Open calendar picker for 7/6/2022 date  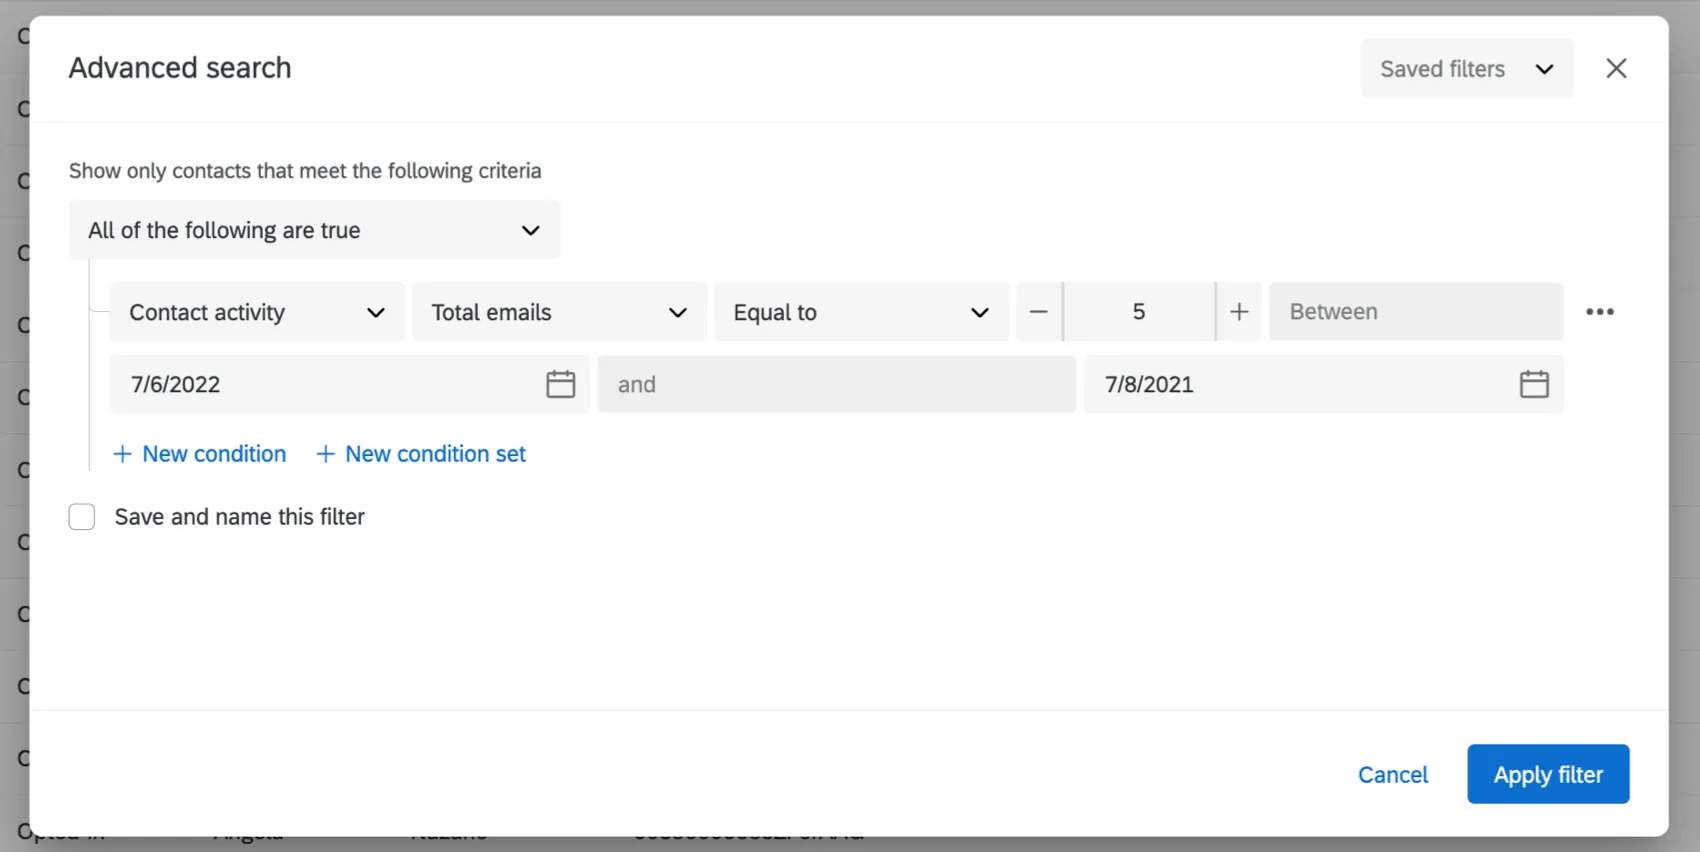(x=560, y=384)
